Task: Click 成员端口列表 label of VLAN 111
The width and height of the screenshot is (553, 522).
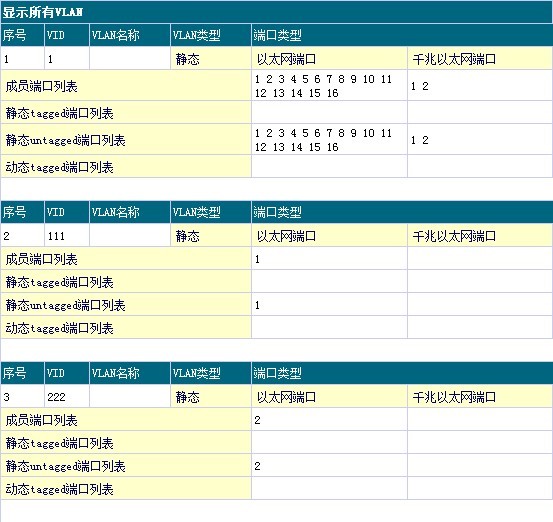Action: (41, 259)
